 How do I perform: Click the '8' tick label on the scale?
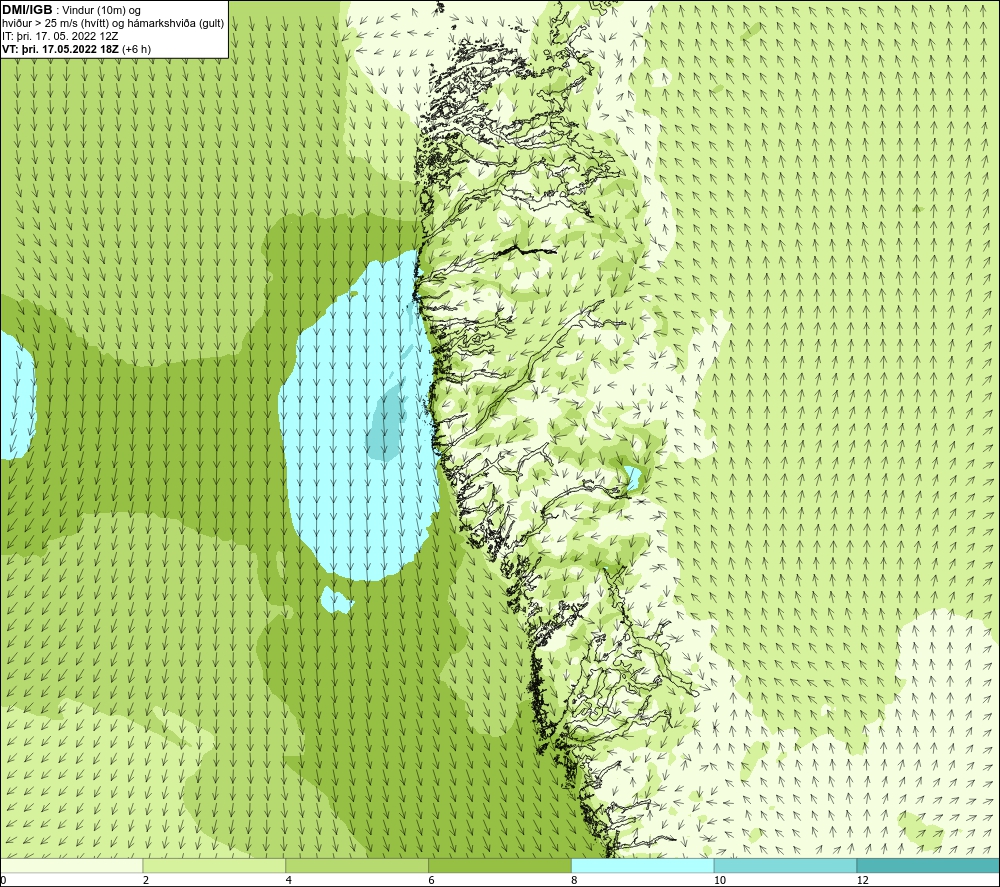[574, 881]
